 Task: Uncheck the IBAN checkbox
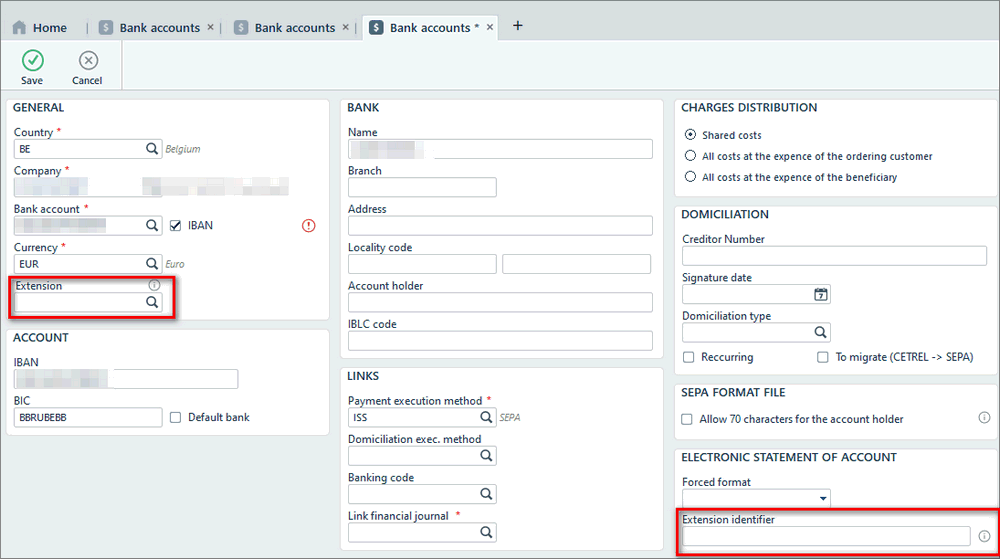coord(176,226)
